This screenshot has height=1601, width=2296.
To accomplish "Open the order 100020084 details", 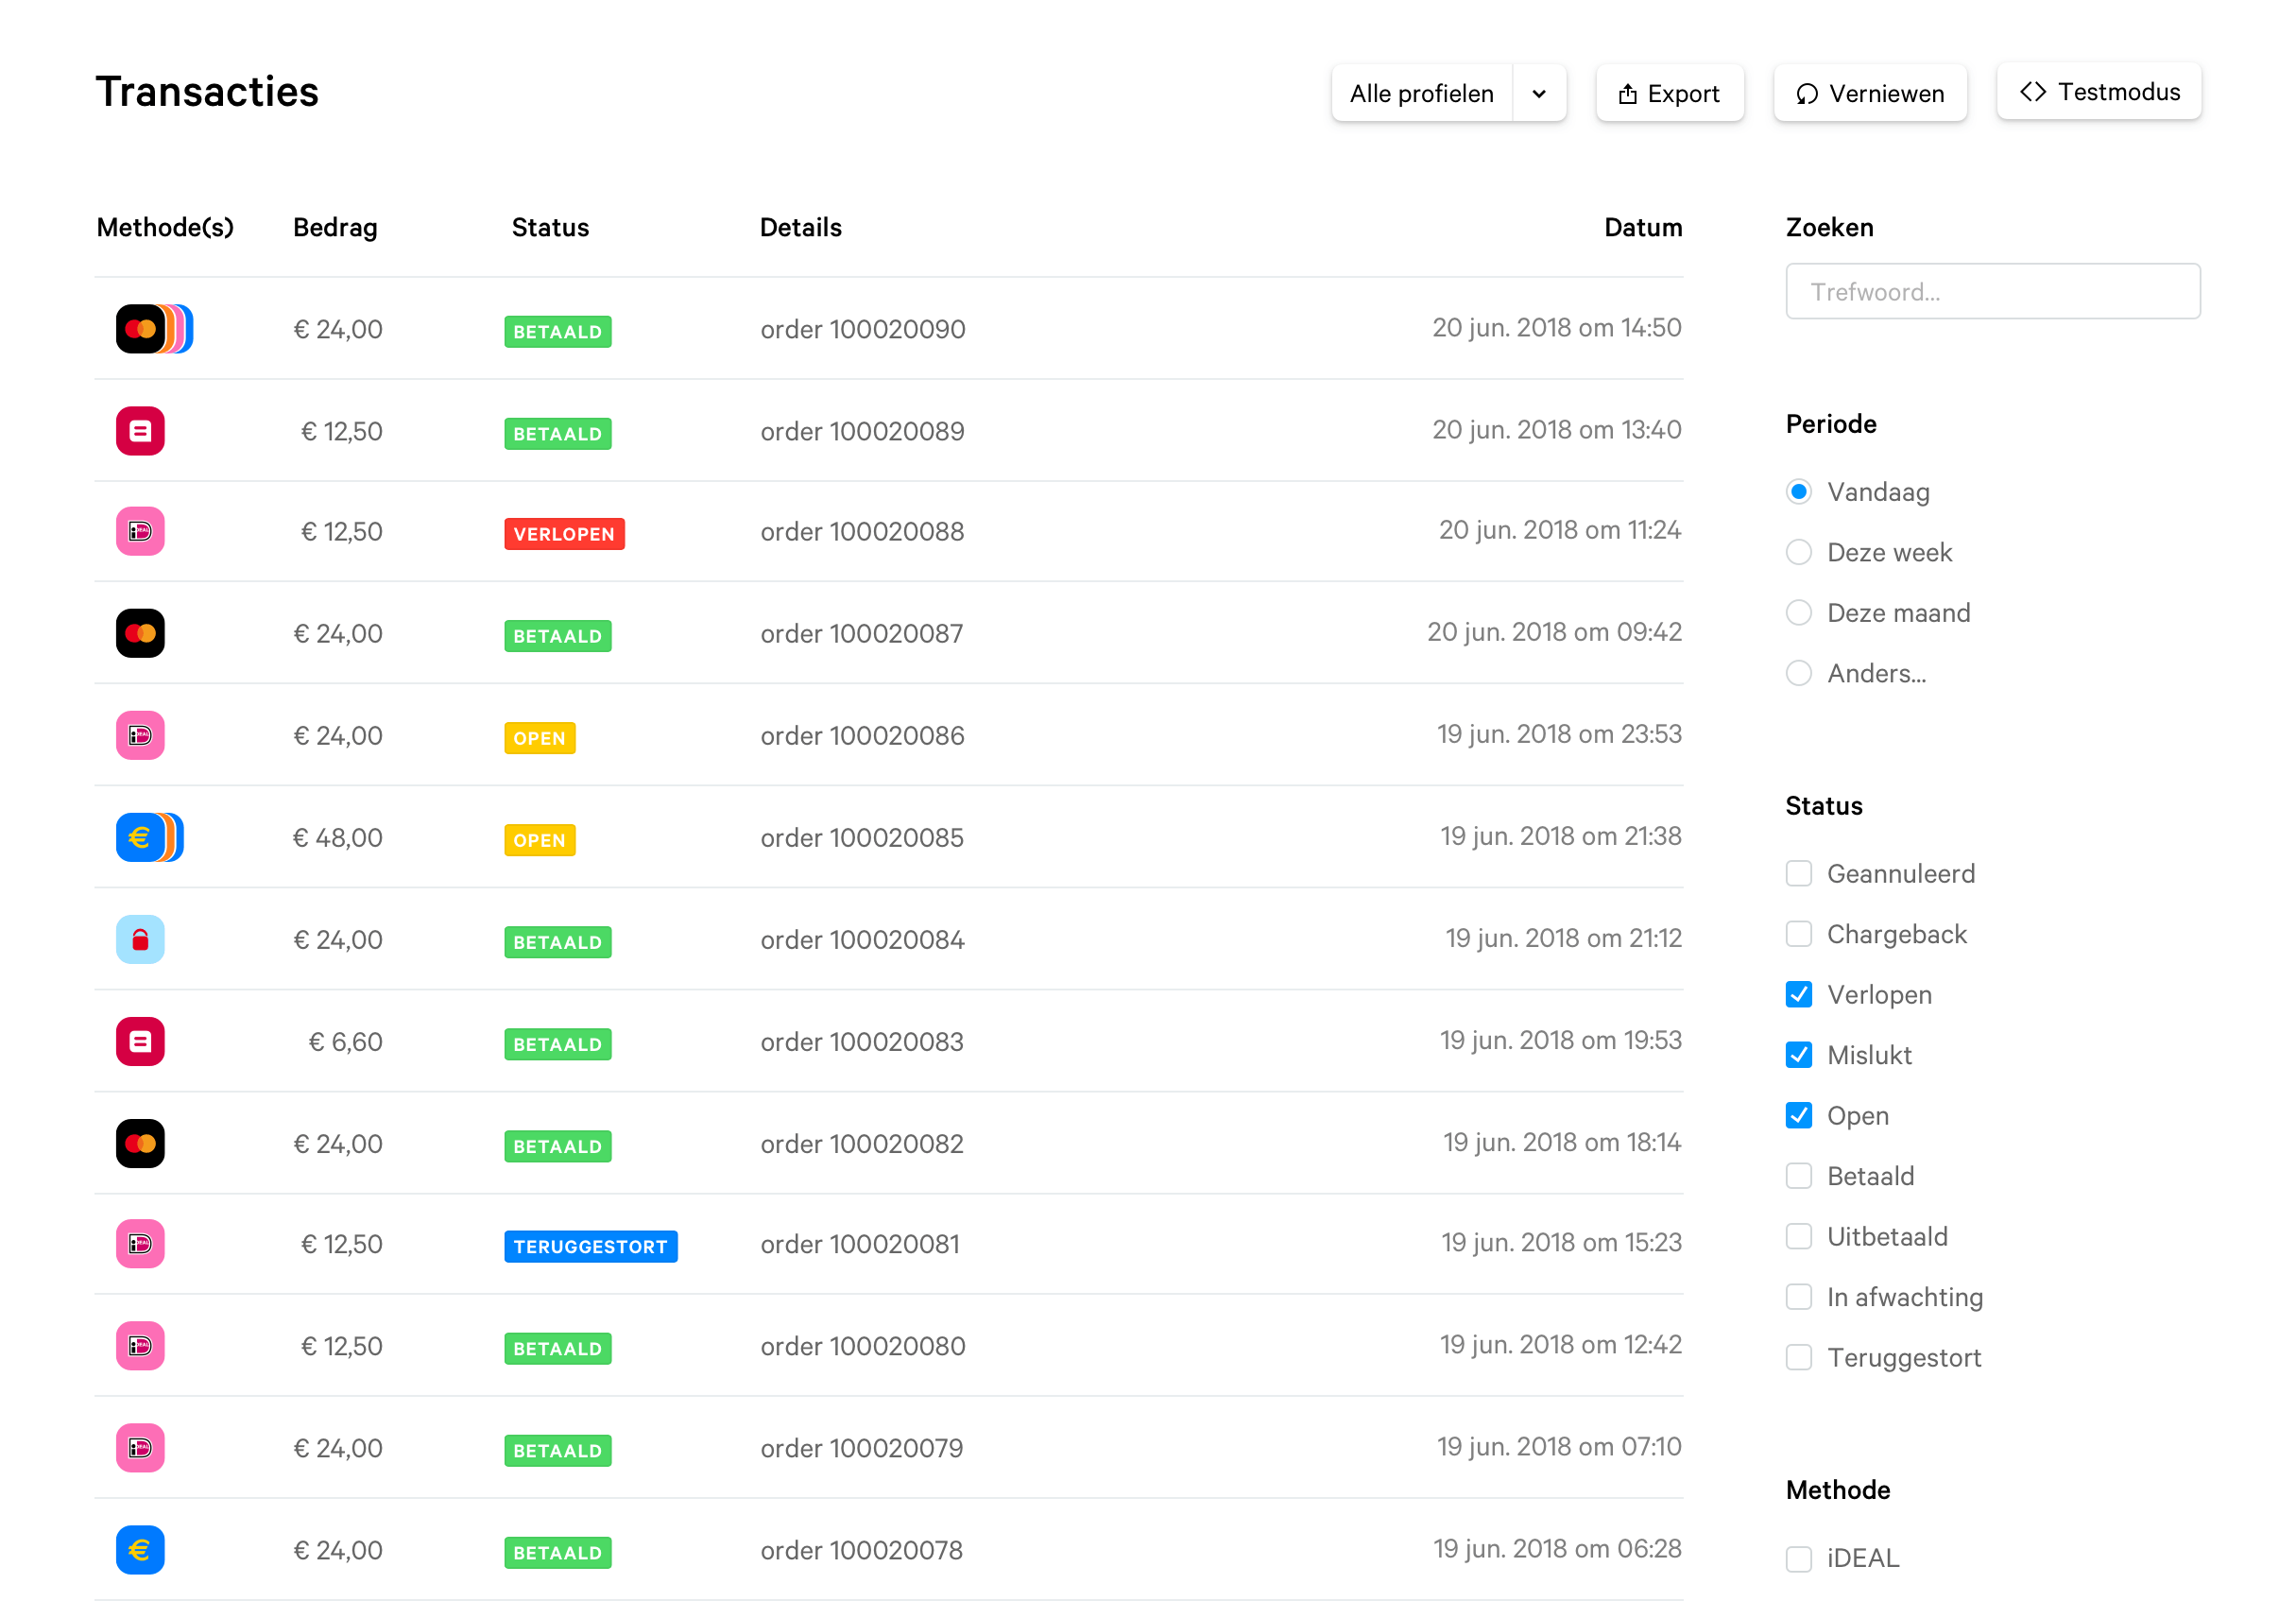I will 862,939.
